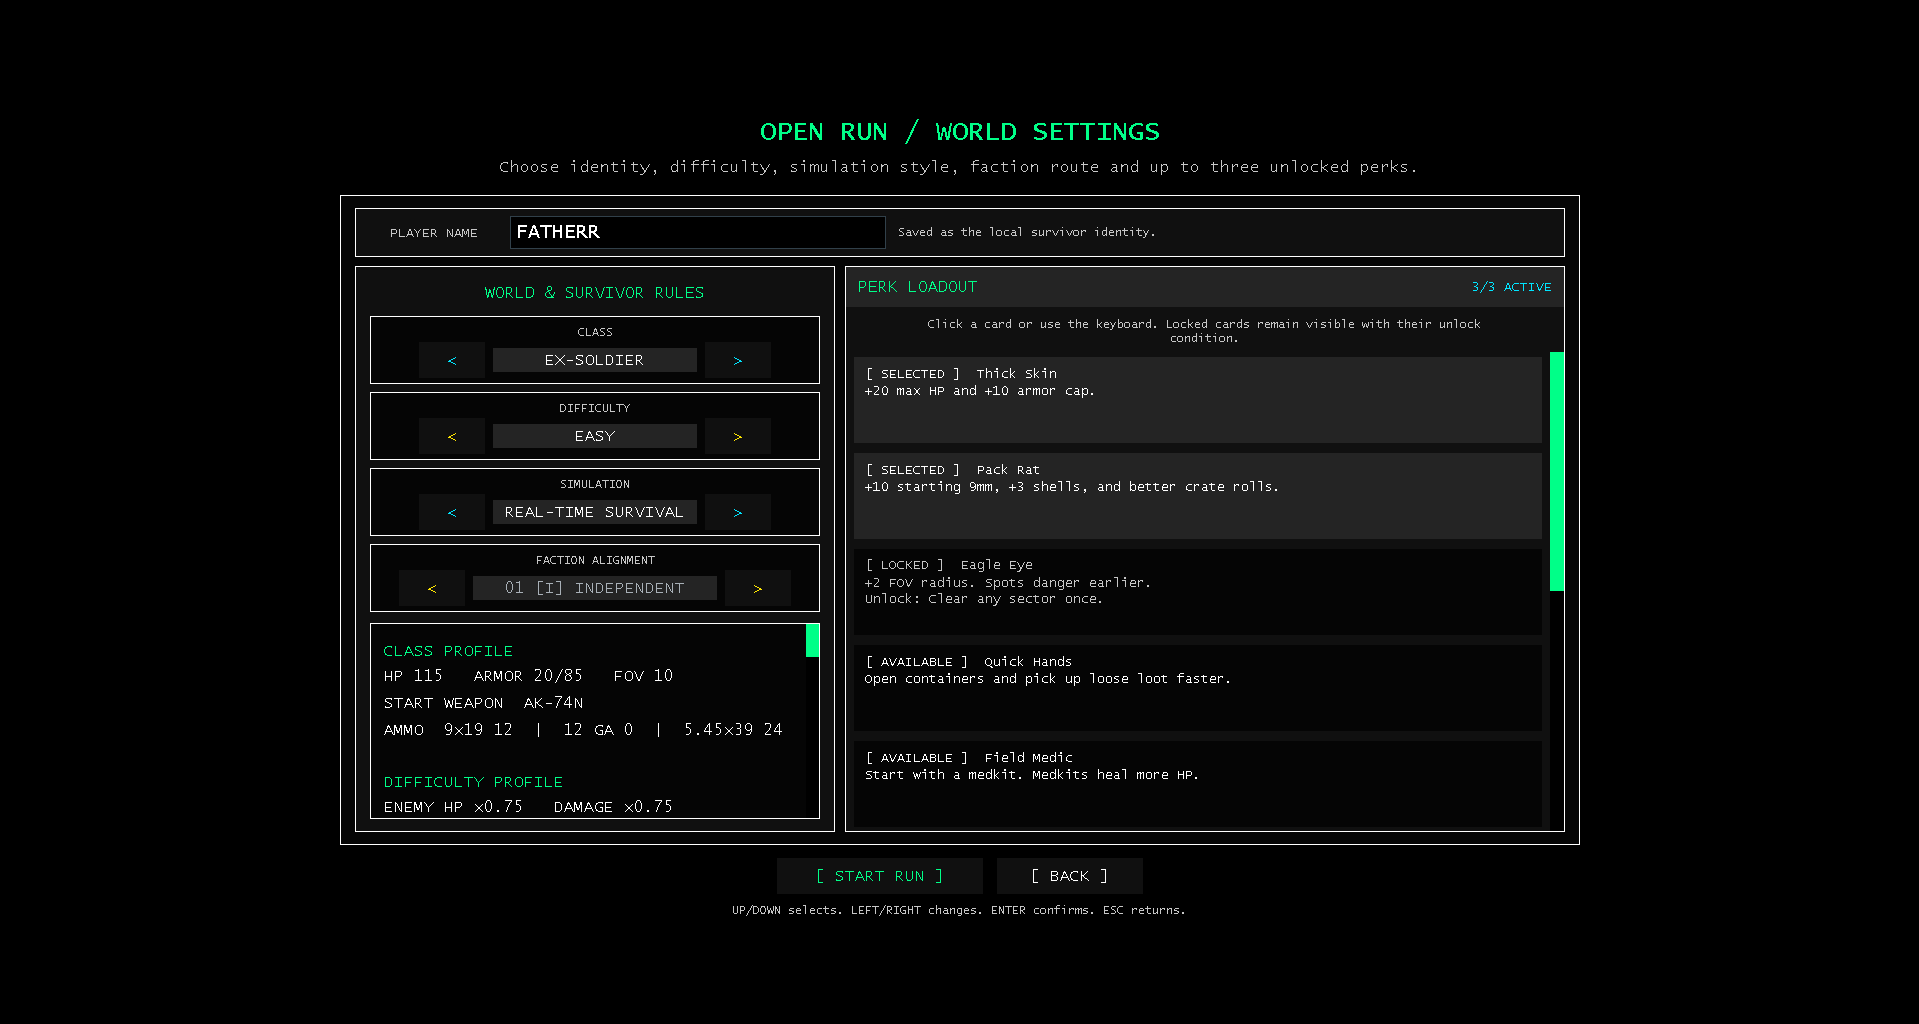Click the previous Simulation arrow
The width and height of the screenshot is (1919, 1024).
pyautogui.click(x=452, y=512)
